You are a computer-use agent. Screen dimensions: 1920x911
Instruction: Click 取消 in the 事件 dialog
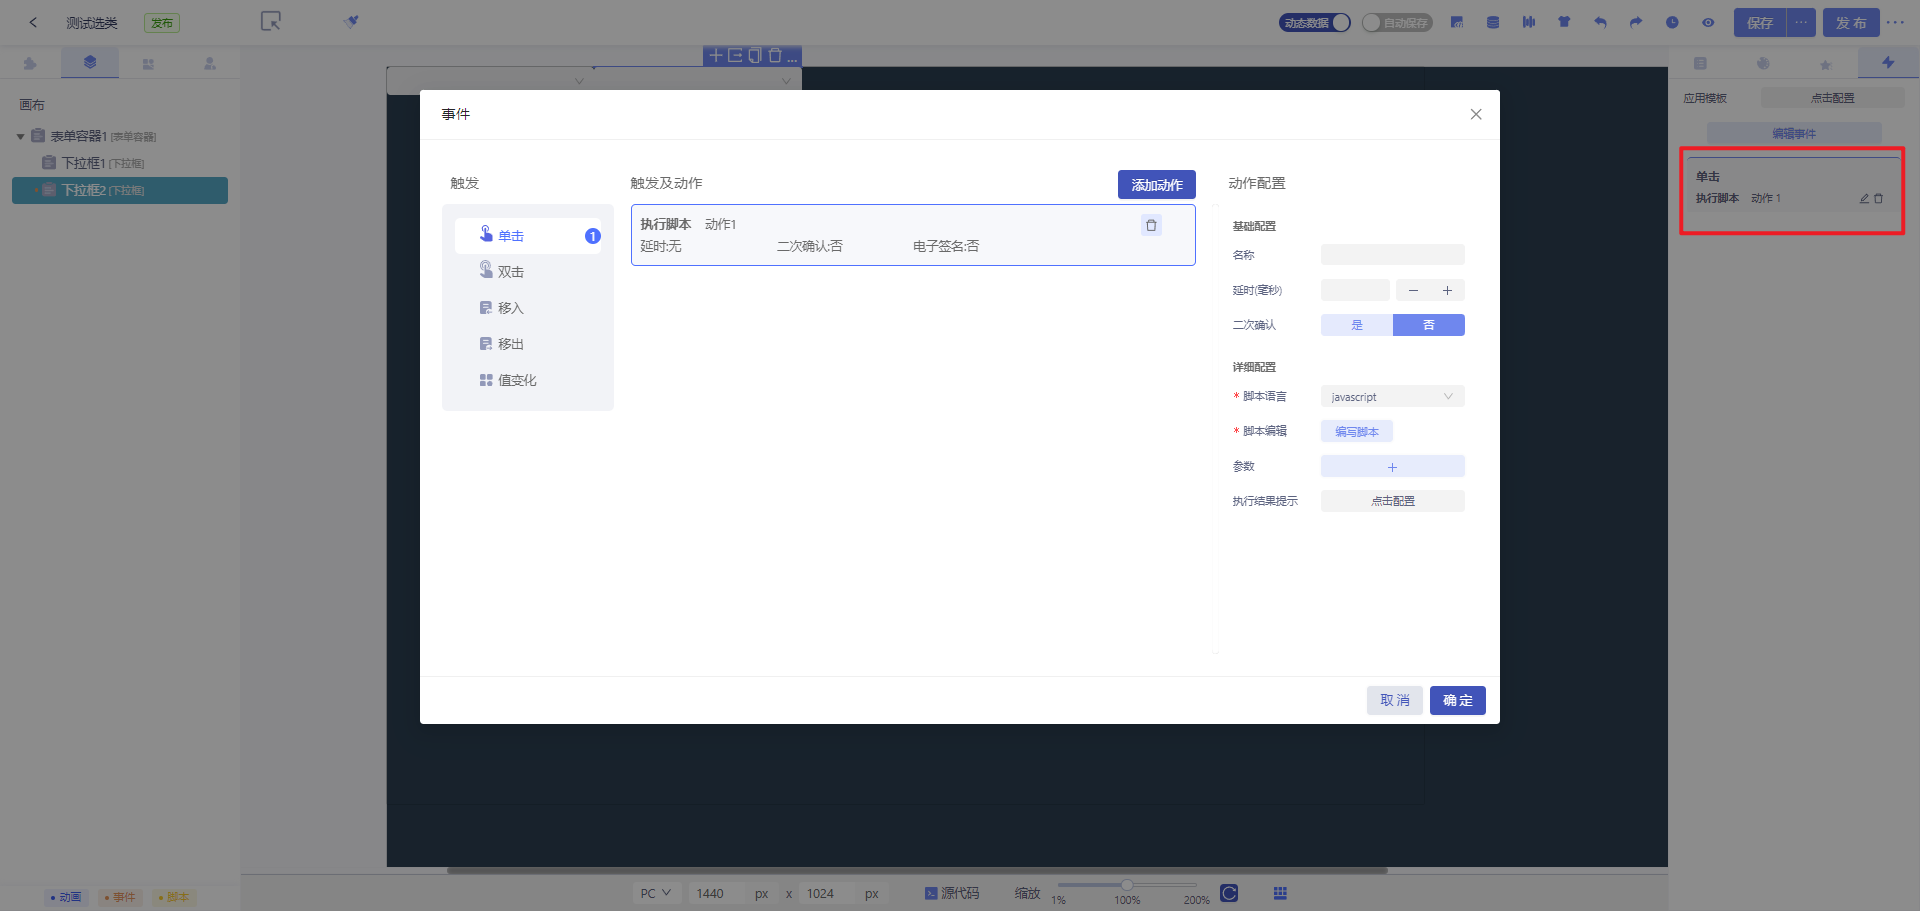(1395, 700)
